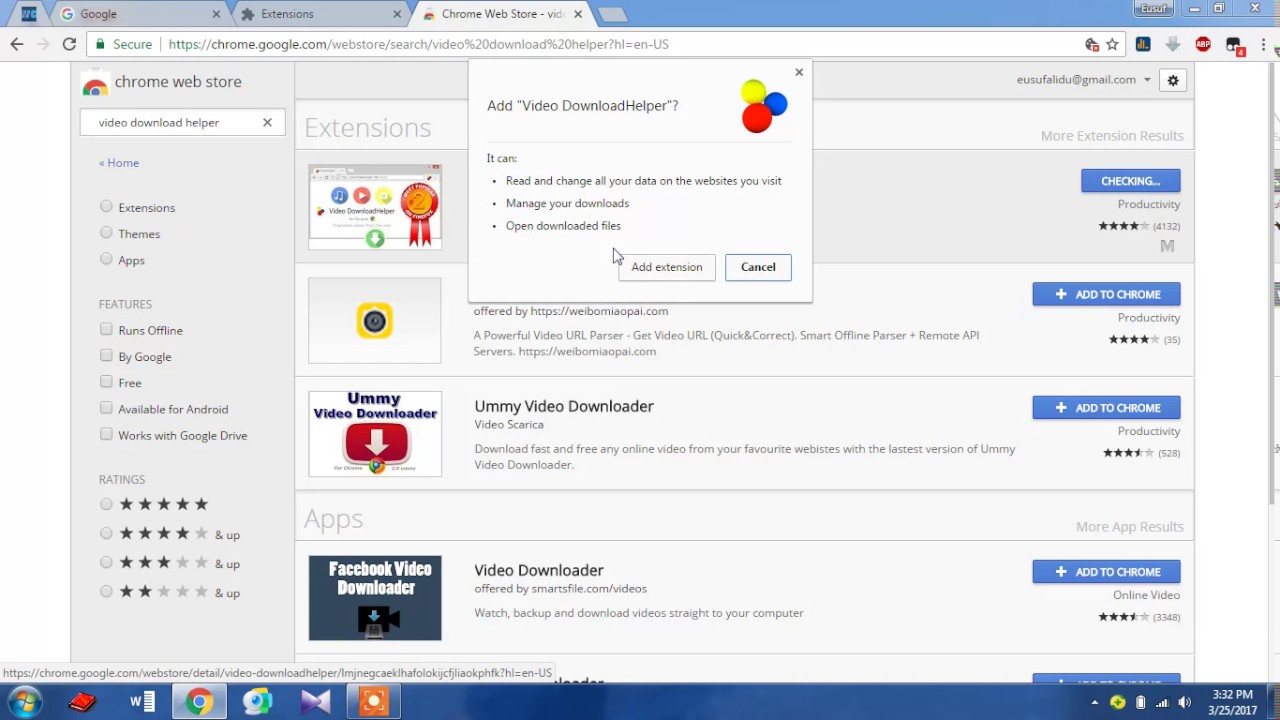1280x720 pixels.
Task: Add the weibomiaopai extension to Chrome
Action: tap(1107, 294)
